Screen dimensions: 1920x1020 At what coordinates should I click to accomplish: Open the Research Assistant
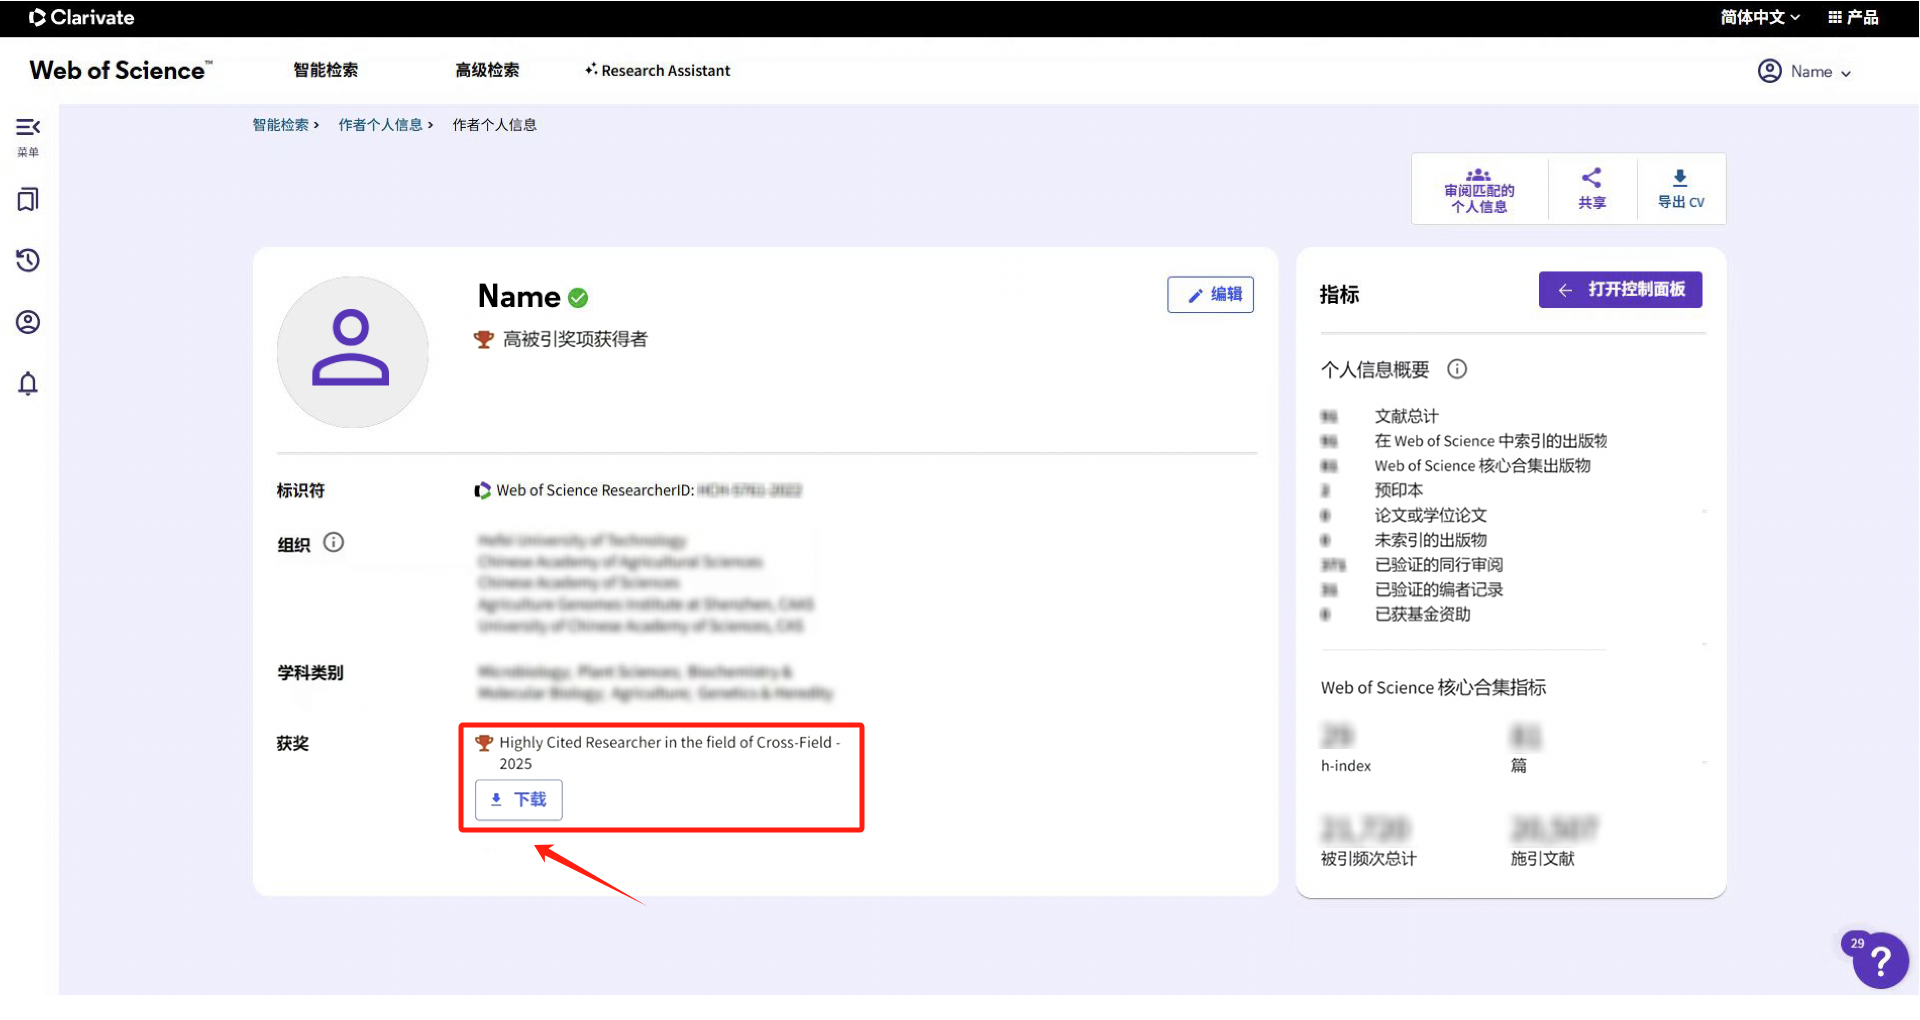[x=657, y=70]
